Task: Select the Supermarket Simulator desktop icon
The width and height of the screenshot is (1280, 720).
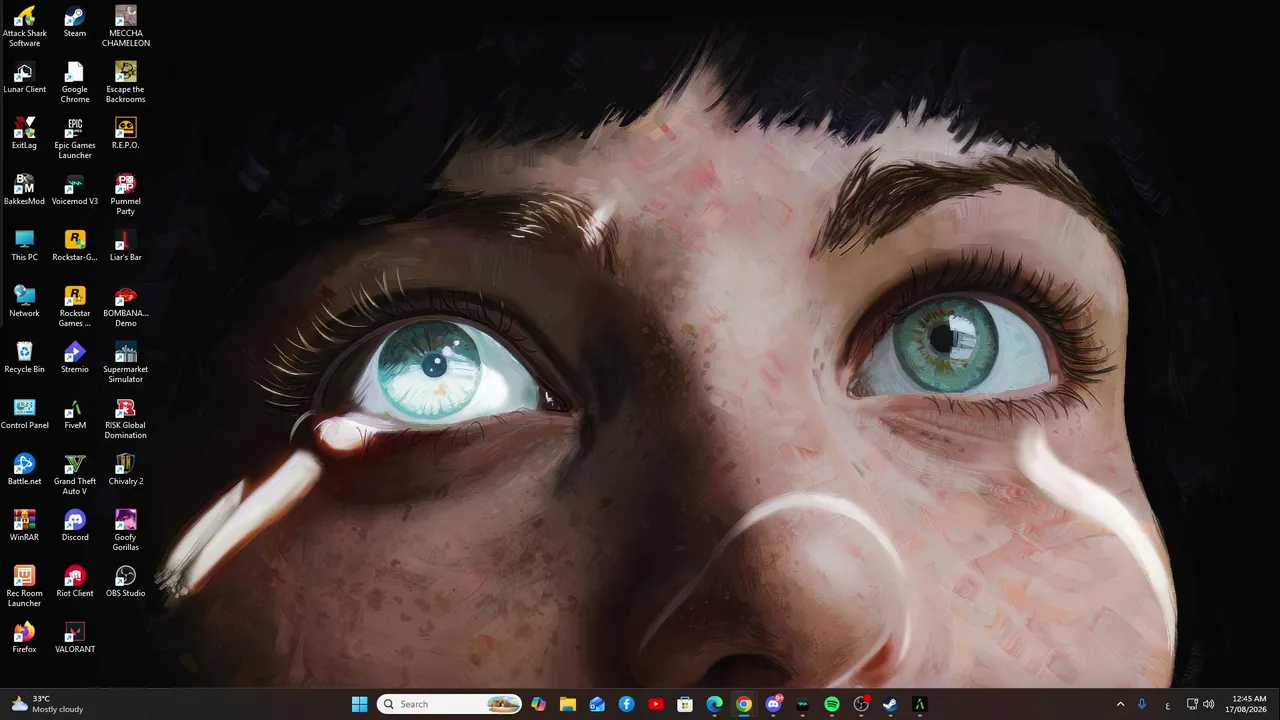Action: click(126, 362)
